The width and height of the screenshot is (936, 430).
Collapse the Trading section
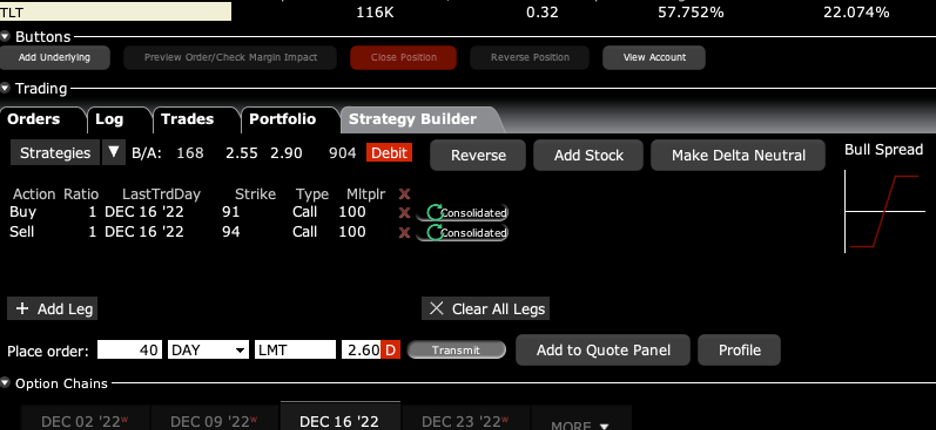coord(6,89)
